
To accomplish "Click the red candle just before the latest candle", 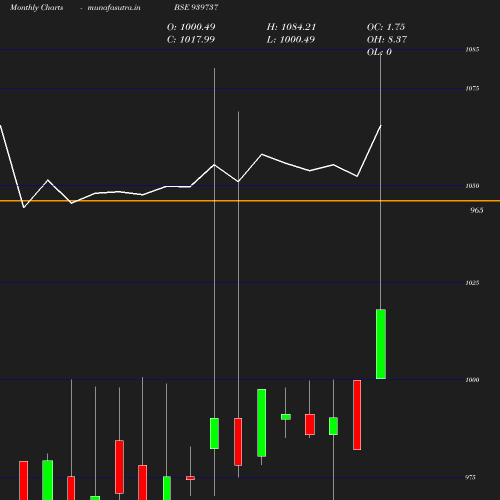I will click(357, 415).
